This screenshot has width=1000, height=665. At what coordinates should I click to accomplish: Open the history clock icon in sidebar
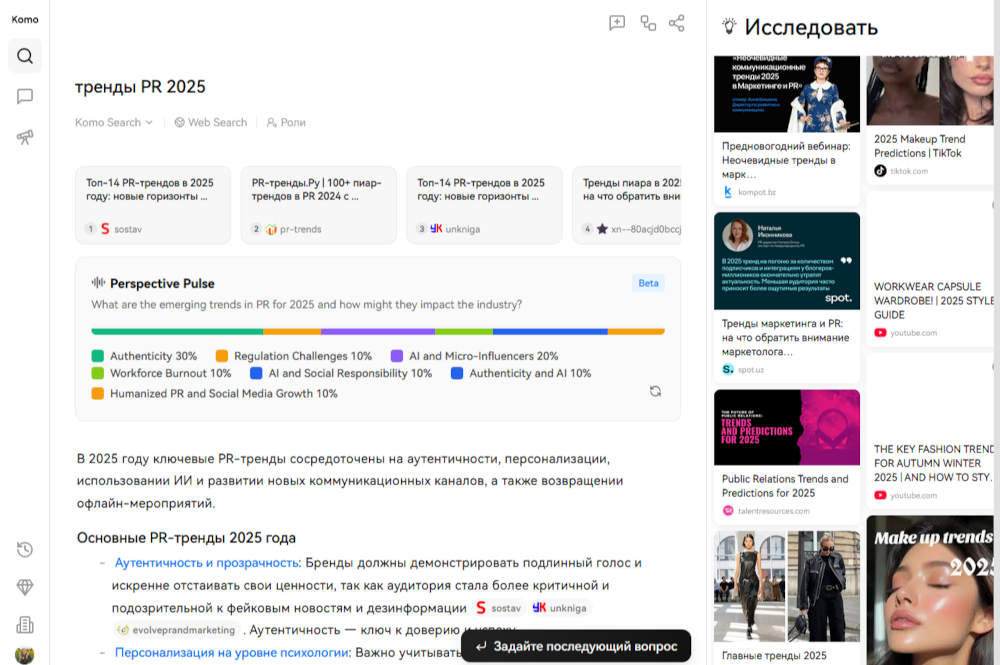coord(25,549)
